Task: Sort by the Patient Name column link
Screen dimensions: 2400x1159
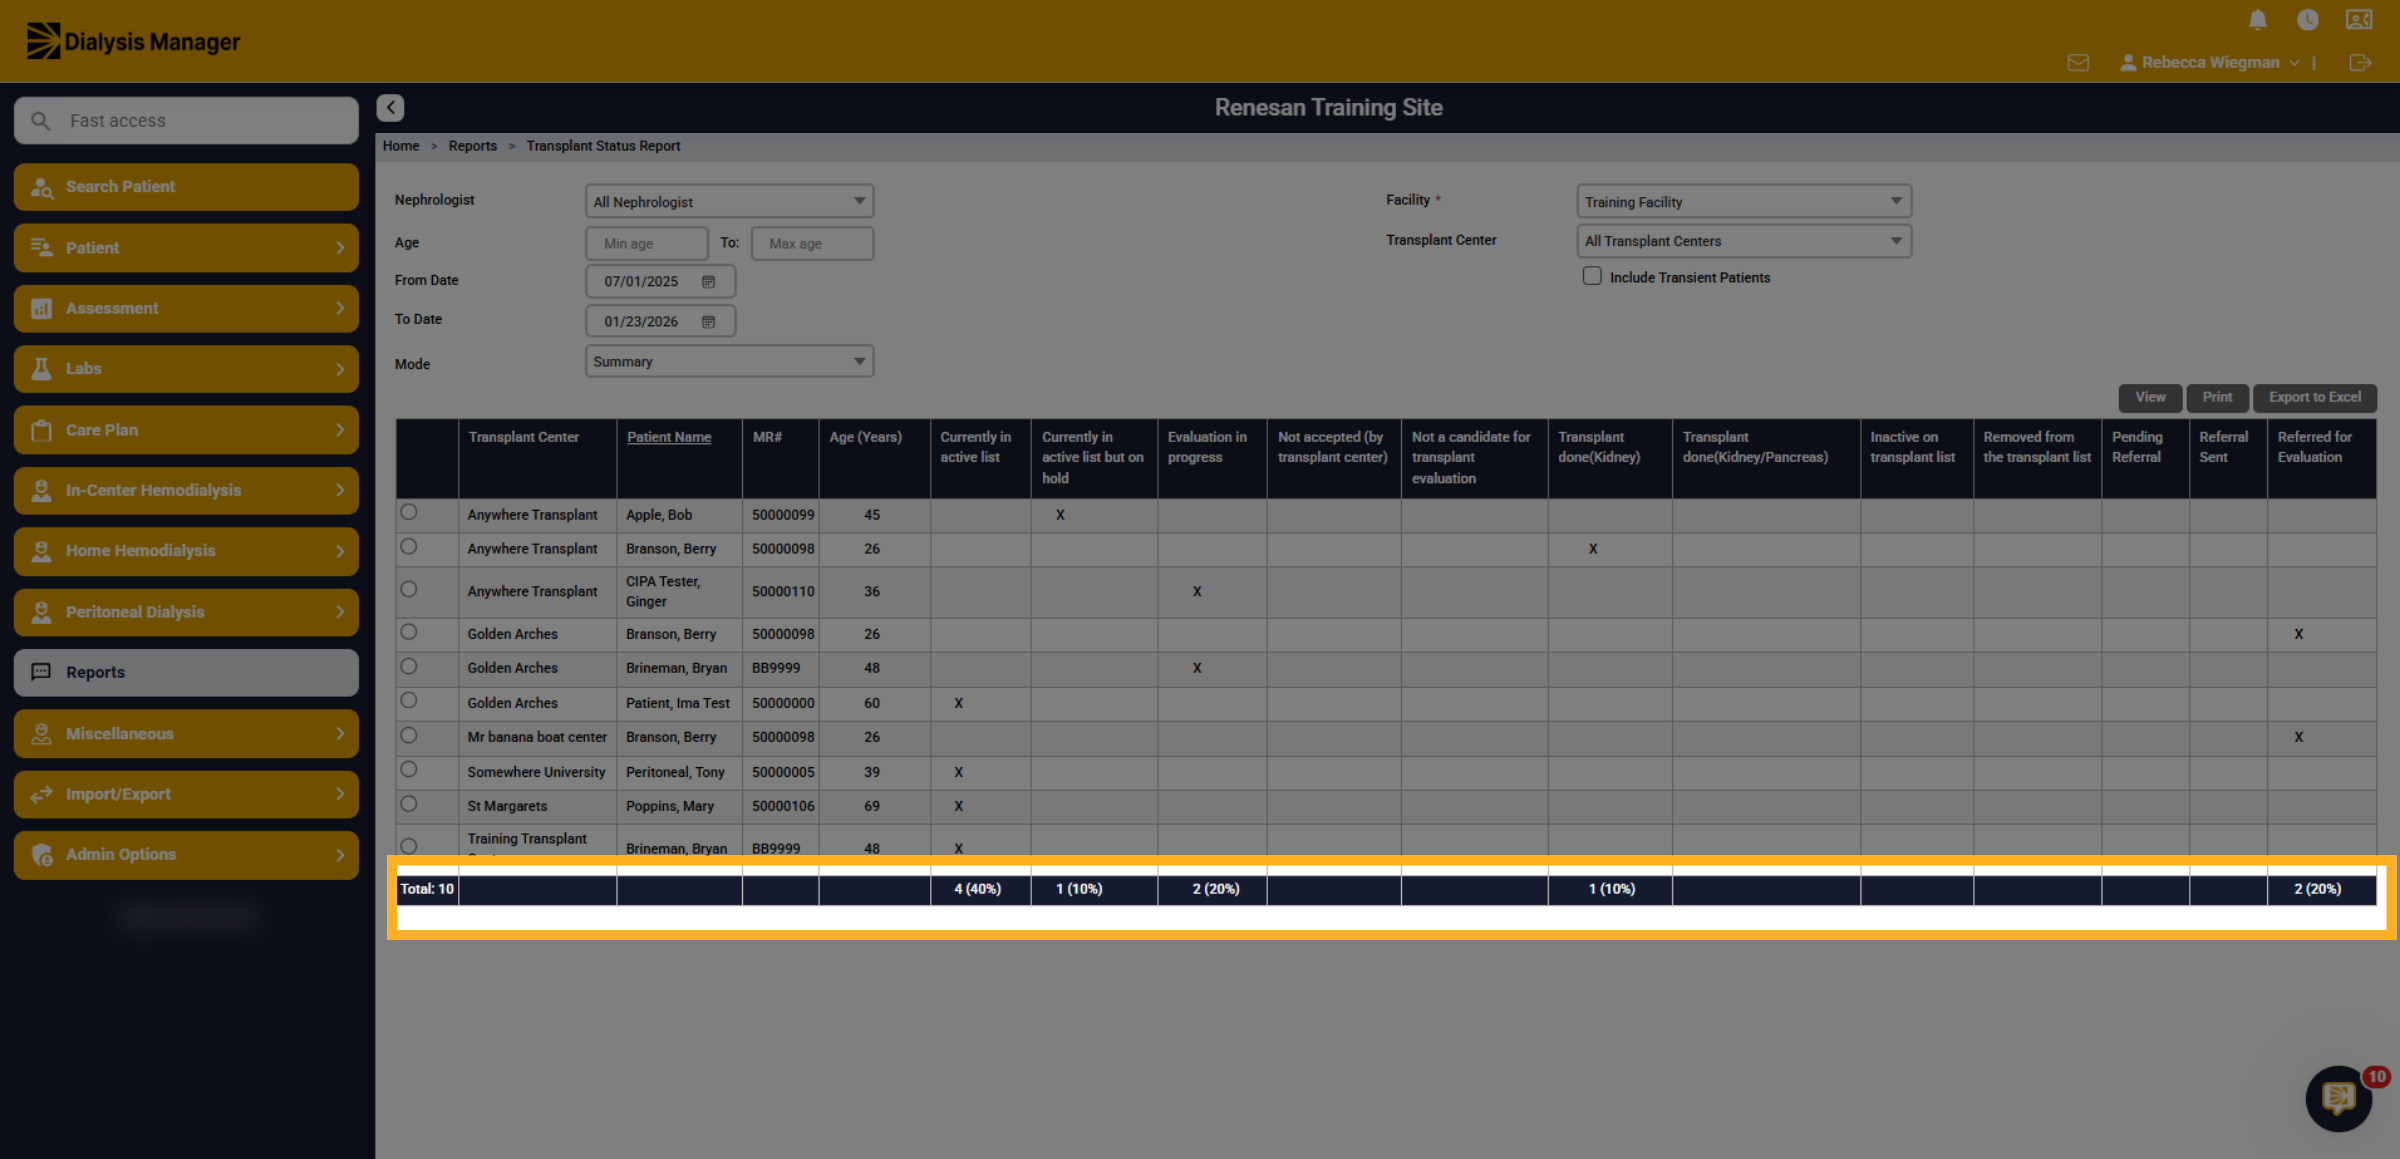Action: click(x=669, y=437)
